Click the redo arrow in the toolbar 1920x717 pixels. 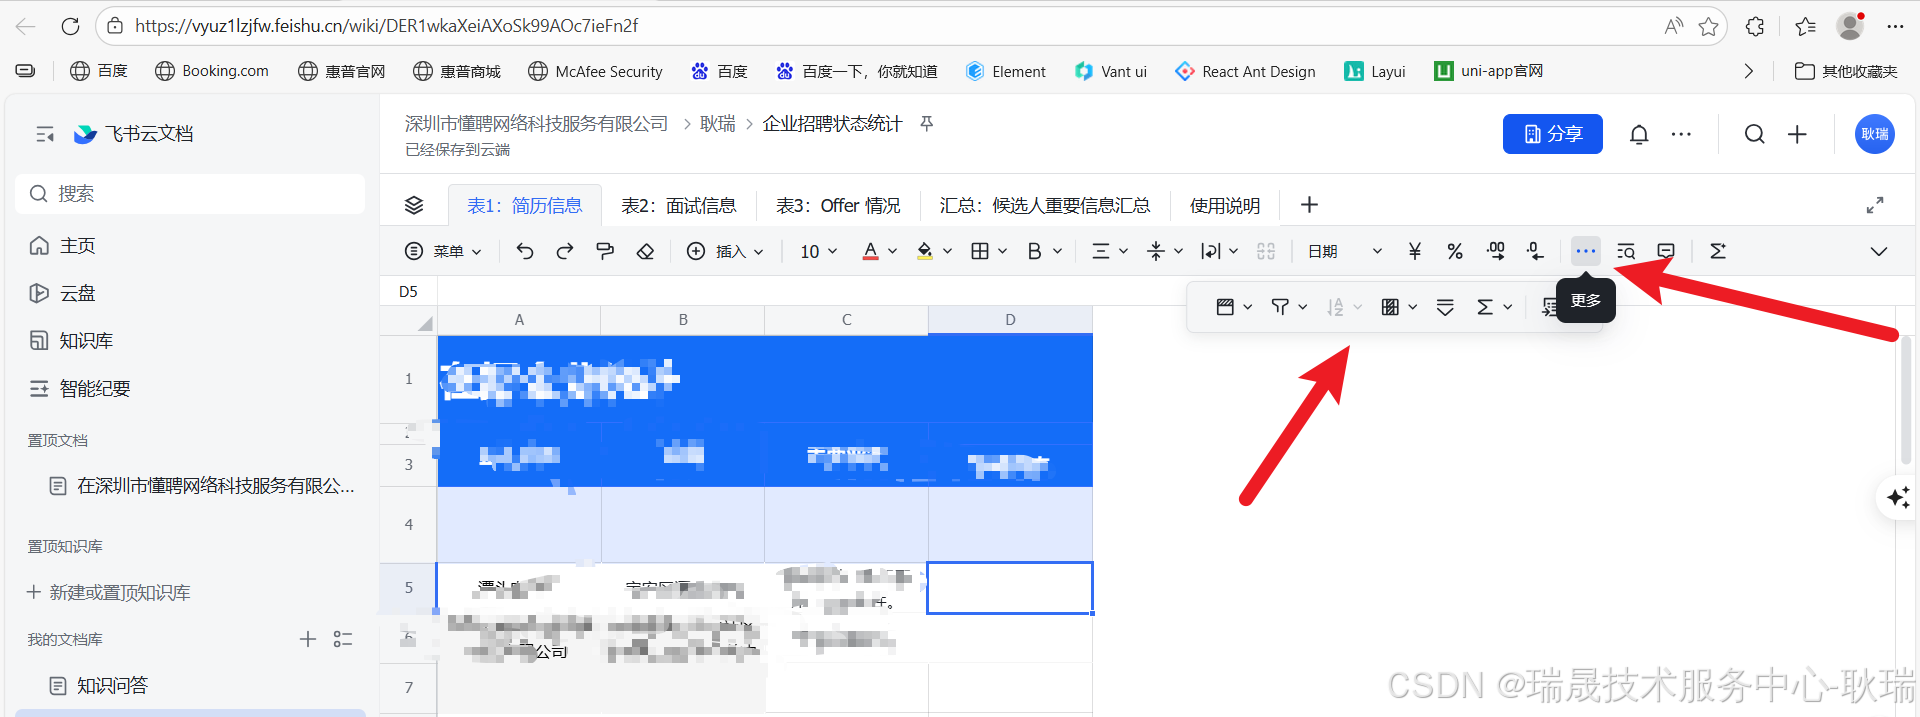(565, 251)
